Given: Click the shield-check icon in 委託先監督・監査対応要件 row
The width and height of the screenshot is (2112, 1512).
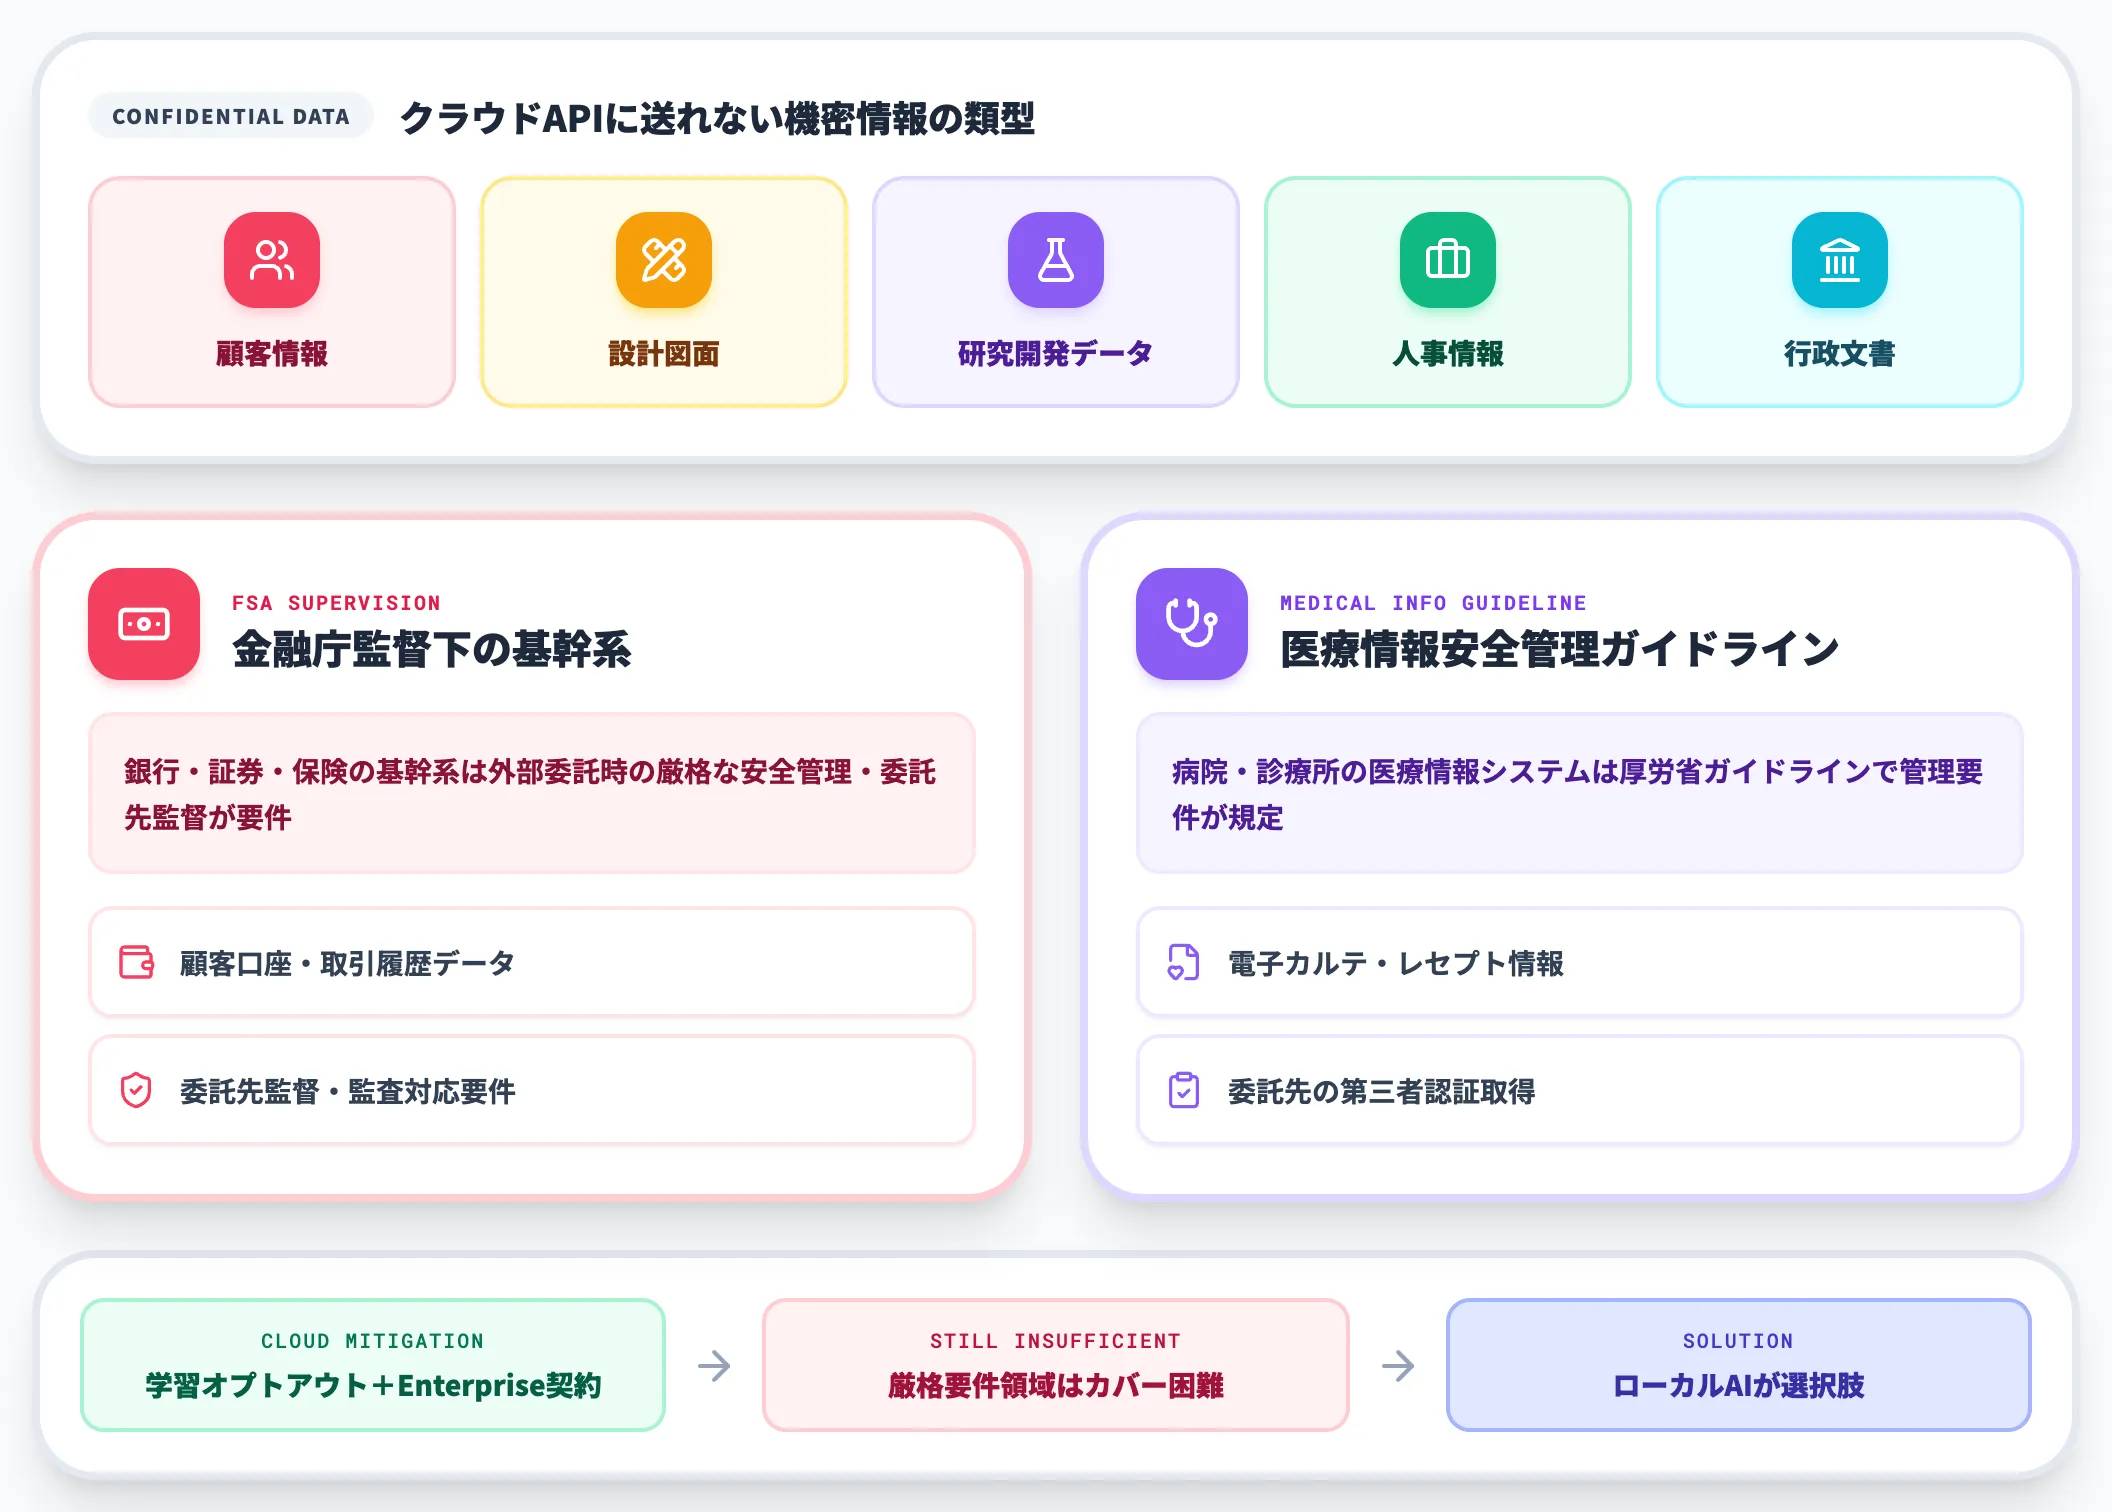Looking at the screenshot, I should [136, 1090].
